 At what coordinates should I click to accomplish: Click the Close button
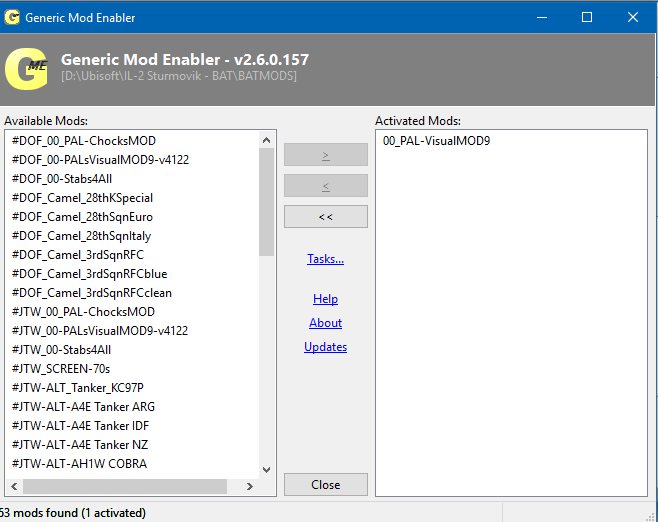pos(326,485)
